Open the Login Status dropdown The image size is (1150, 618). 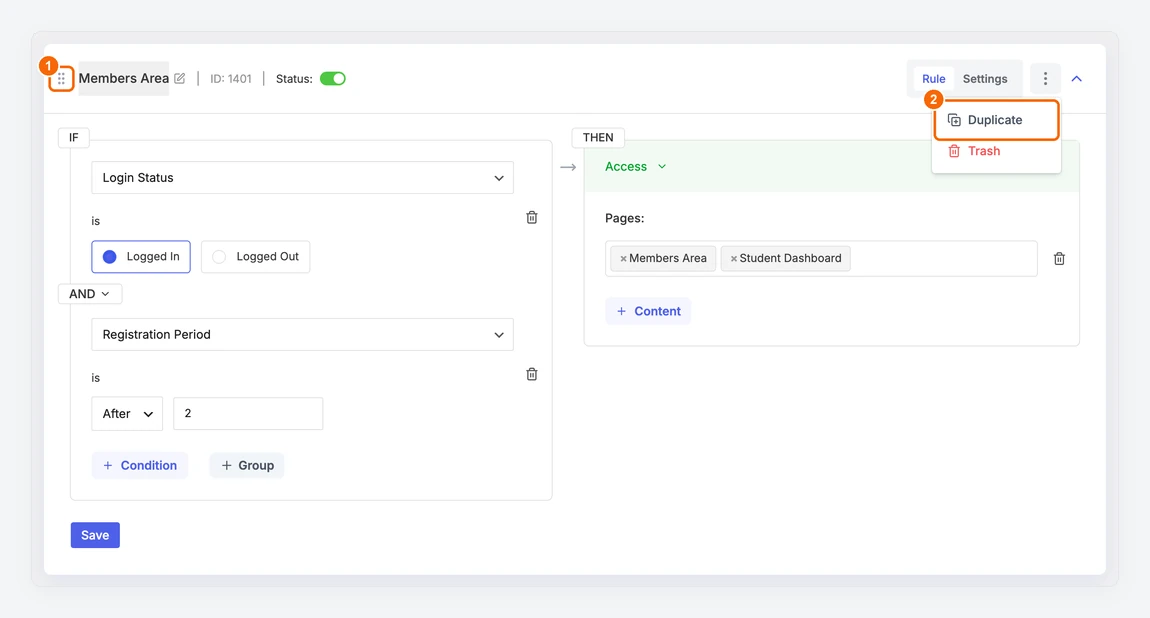click(302, 177)
